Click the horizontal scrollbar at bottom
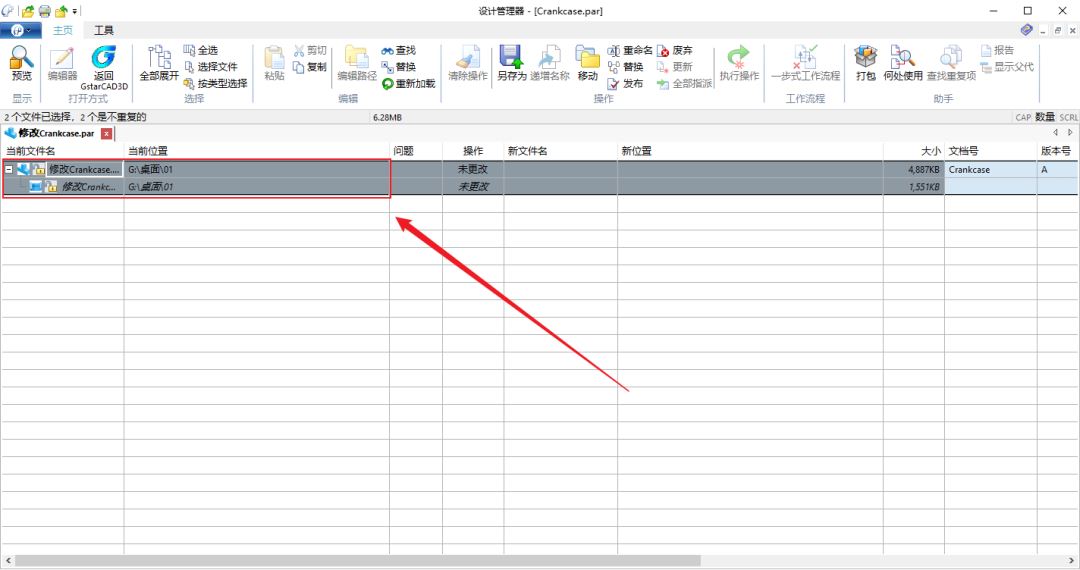 [400, 561]
